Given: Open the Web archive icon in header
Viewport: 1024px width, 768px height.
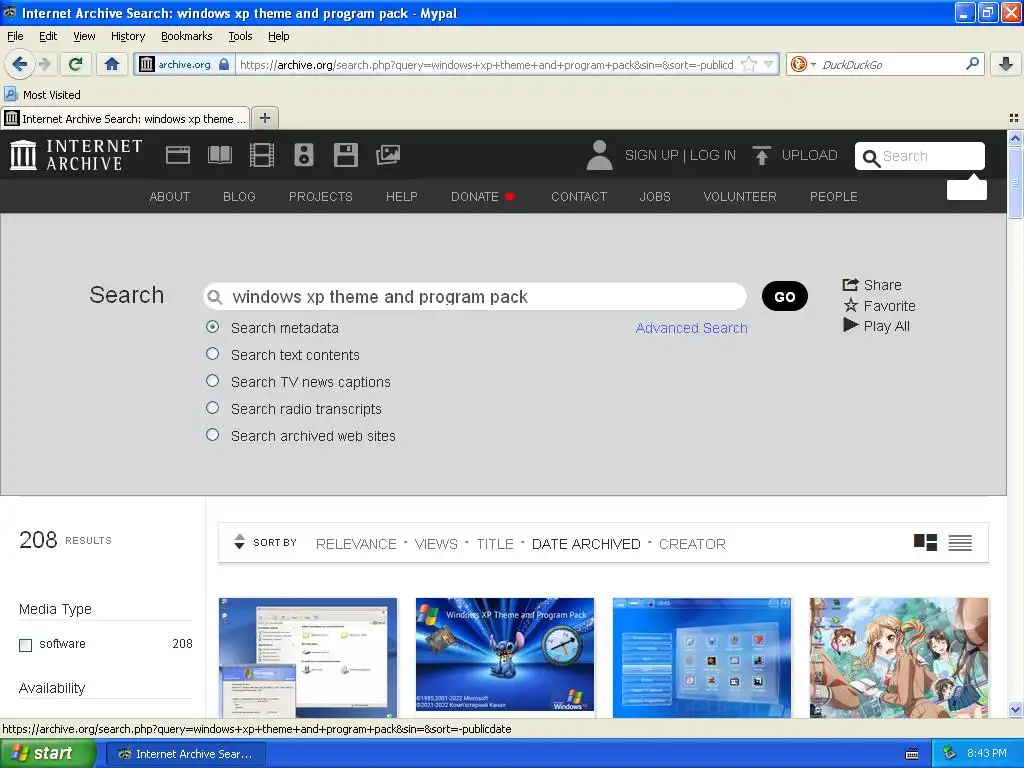Looking at the screenshot, I should click(178, 155).
